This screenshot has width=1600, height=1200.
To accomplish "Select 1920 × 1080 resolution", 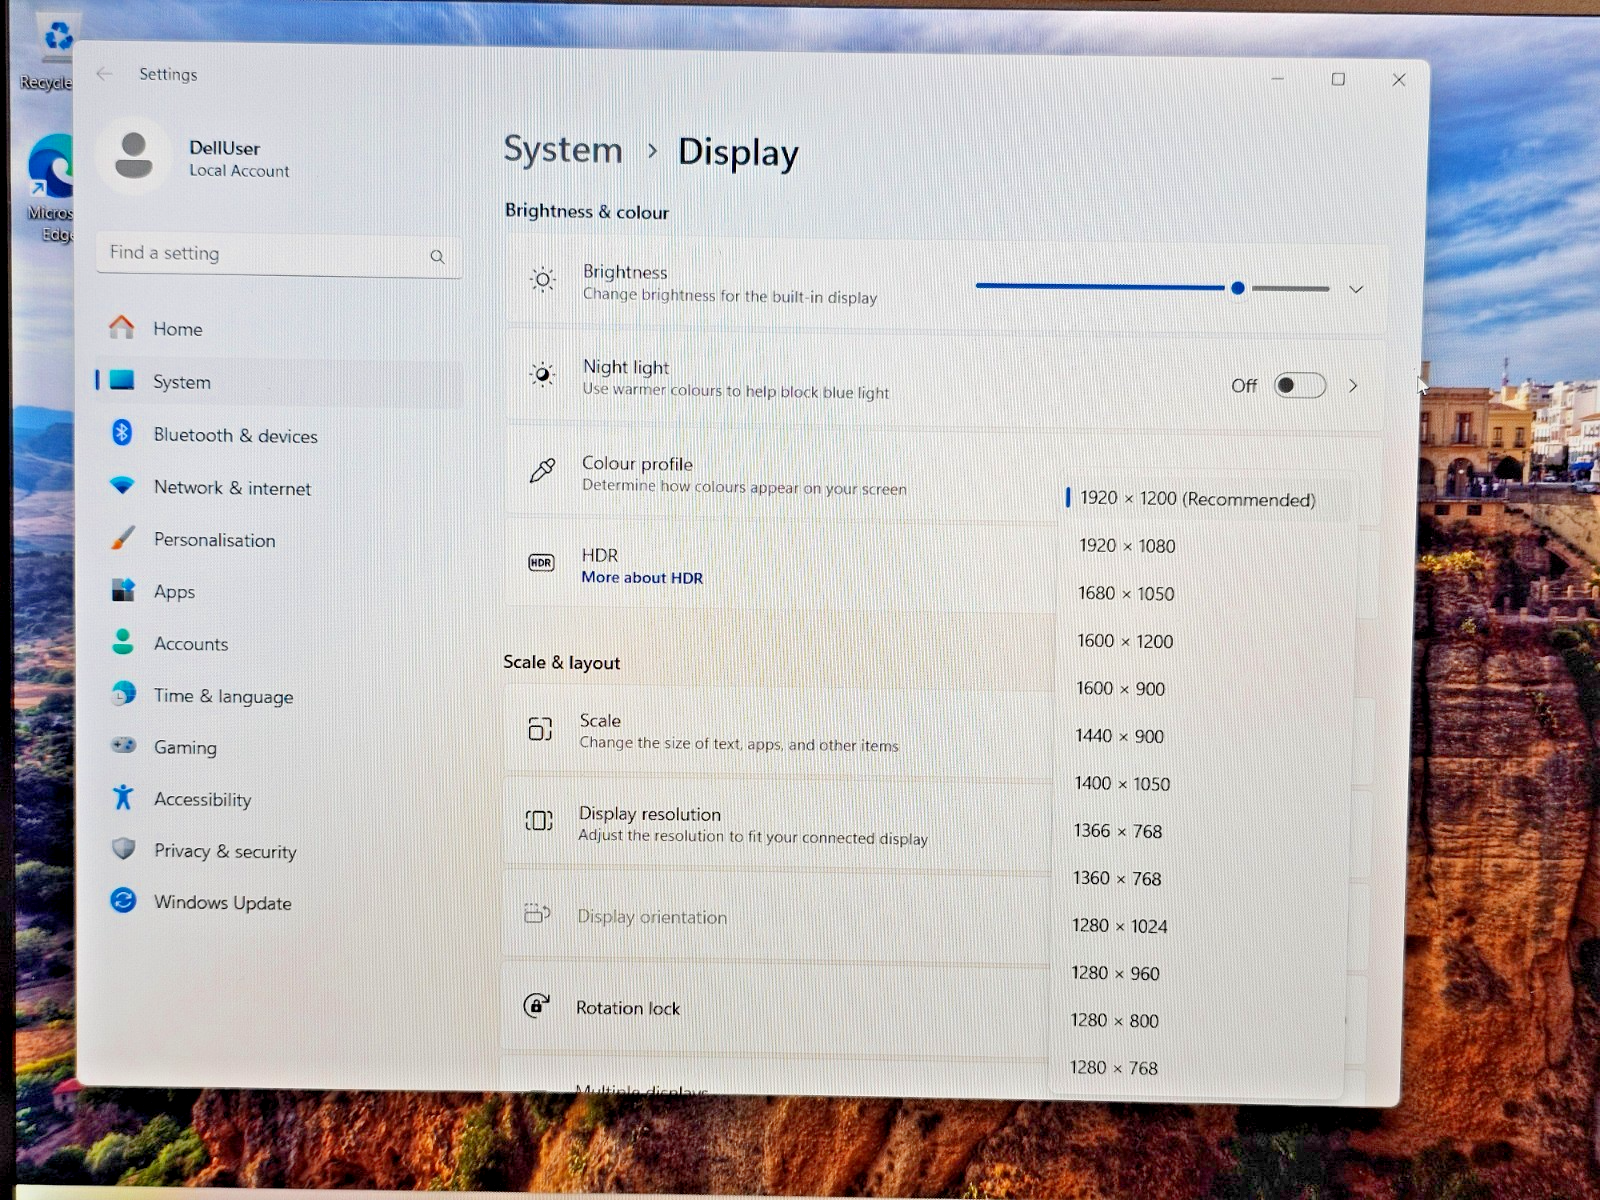I will point(1127,546).
